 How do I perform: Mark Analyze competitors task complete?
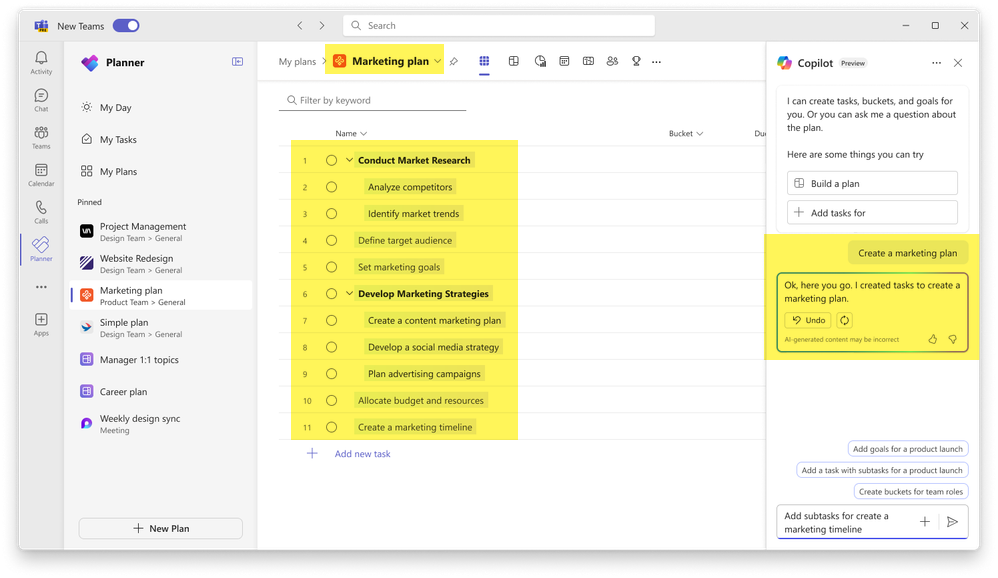point(331,187)
